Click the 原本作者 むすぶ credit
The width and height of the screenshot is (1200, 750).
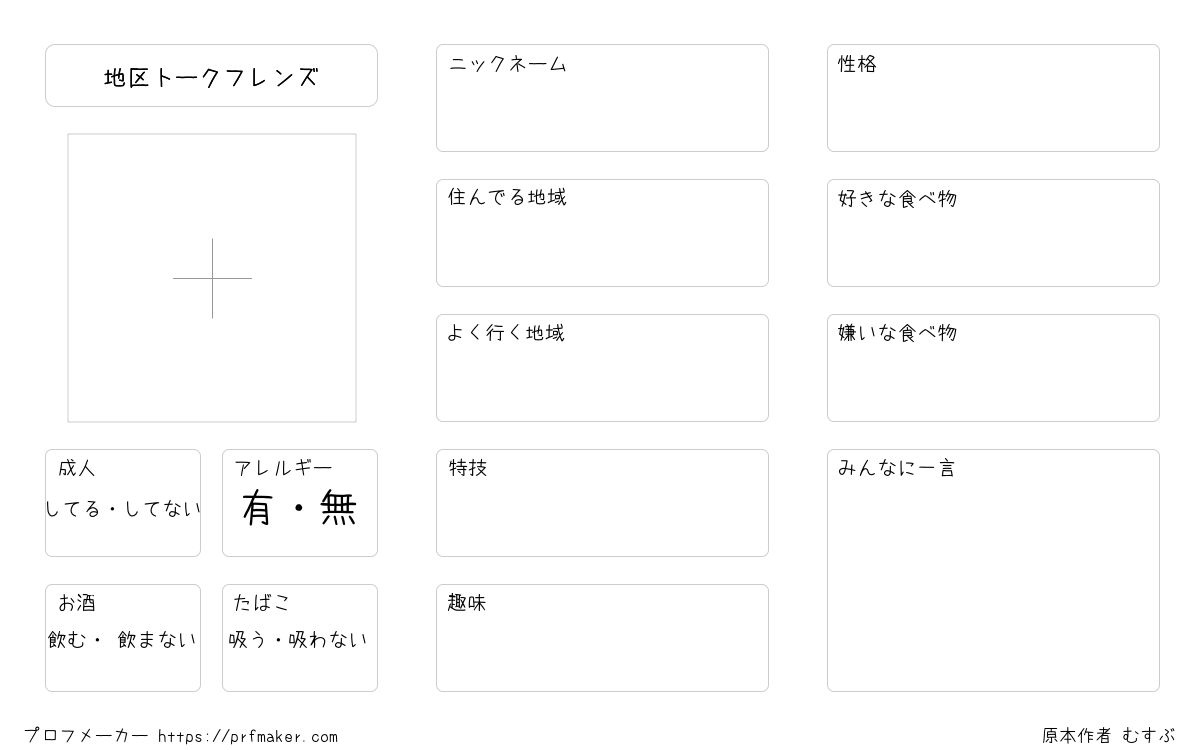coord(1109,736)
